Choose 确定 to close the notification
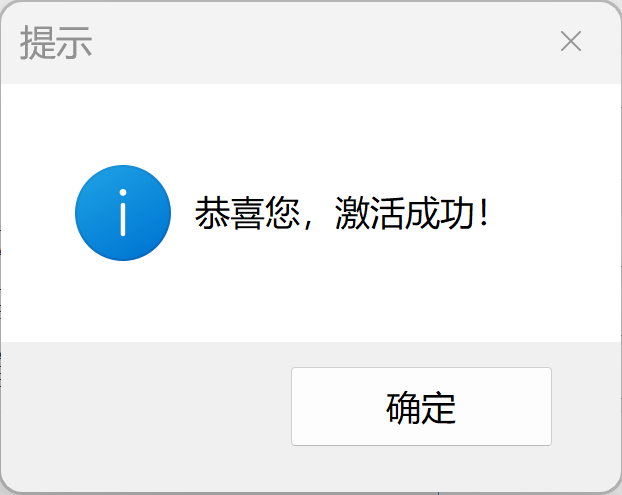622x495 pixels. coord(421,407)
